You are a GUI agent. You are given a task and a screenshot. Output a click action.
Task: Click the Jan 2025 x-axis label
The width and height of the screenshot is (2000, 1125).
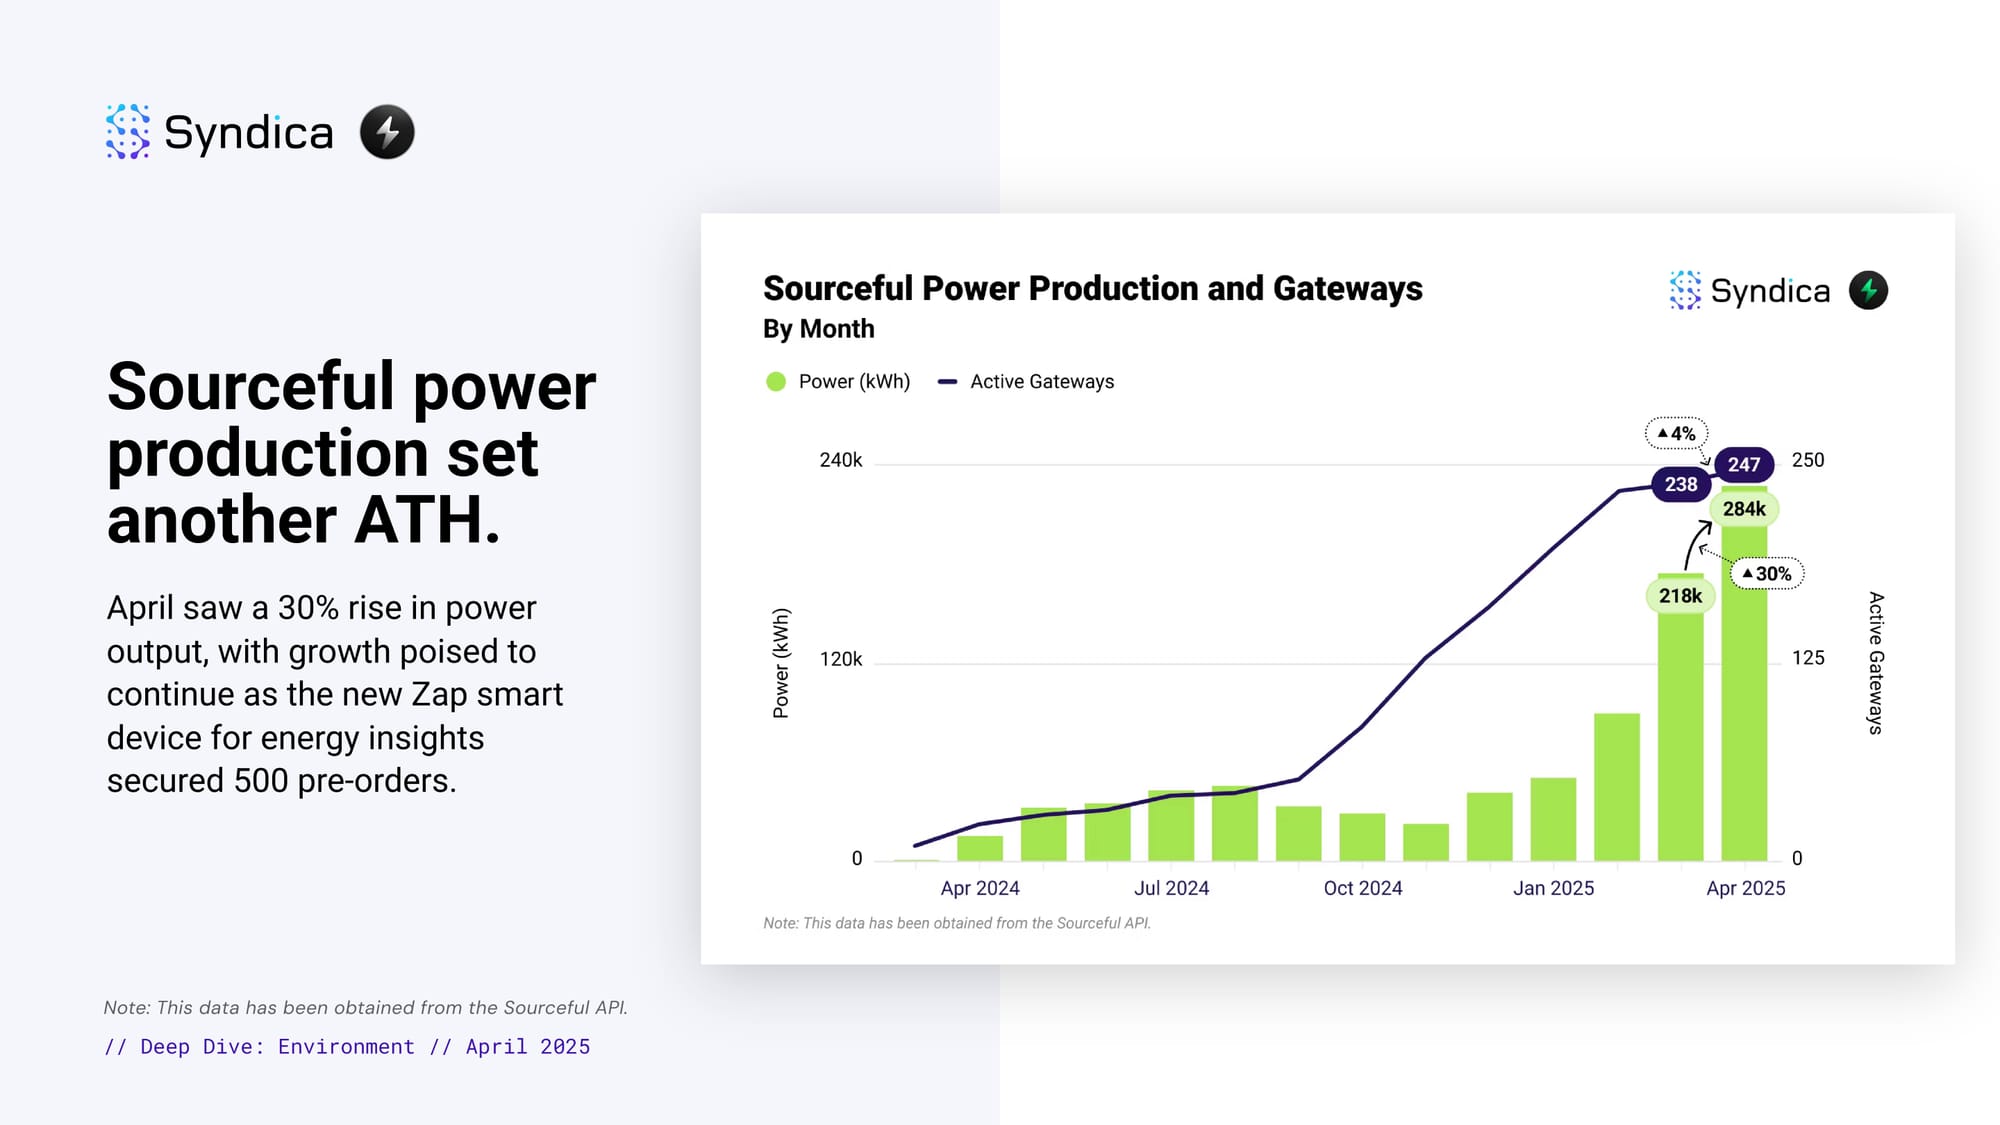click(1553, 888)
